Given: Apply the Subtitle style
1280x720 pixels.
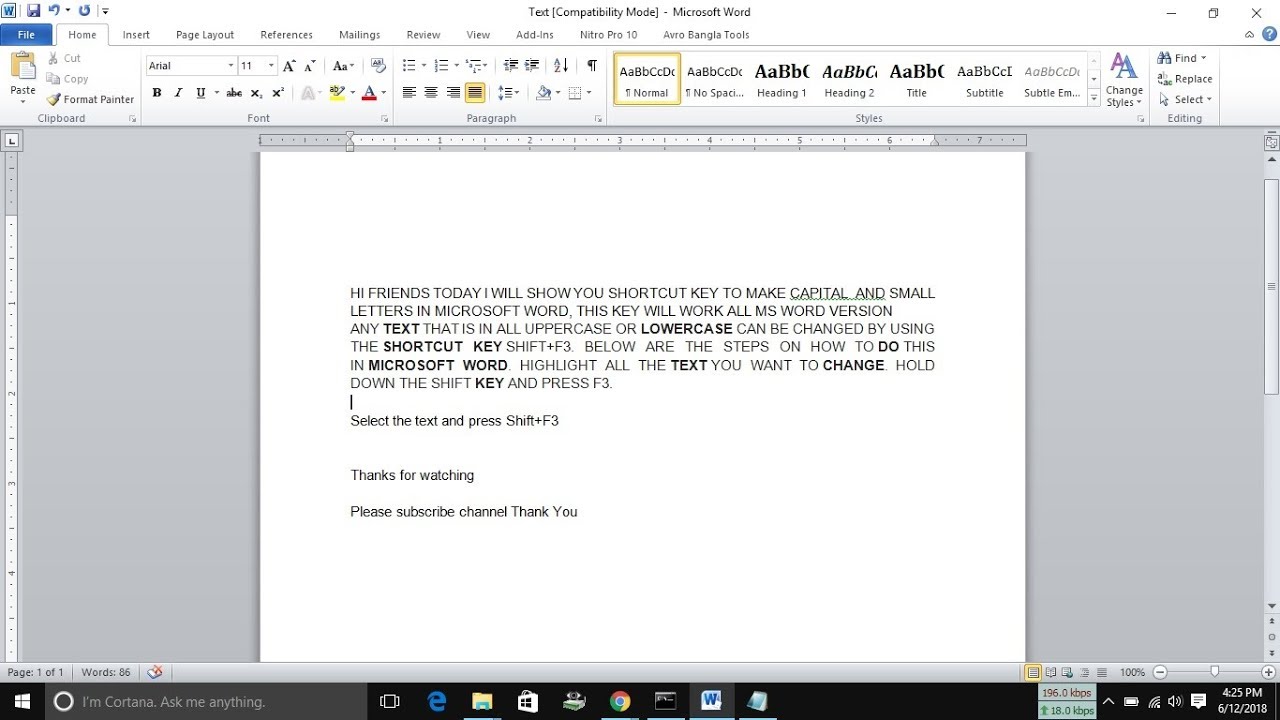Looking at the screenshot, I should click(984, 80).
